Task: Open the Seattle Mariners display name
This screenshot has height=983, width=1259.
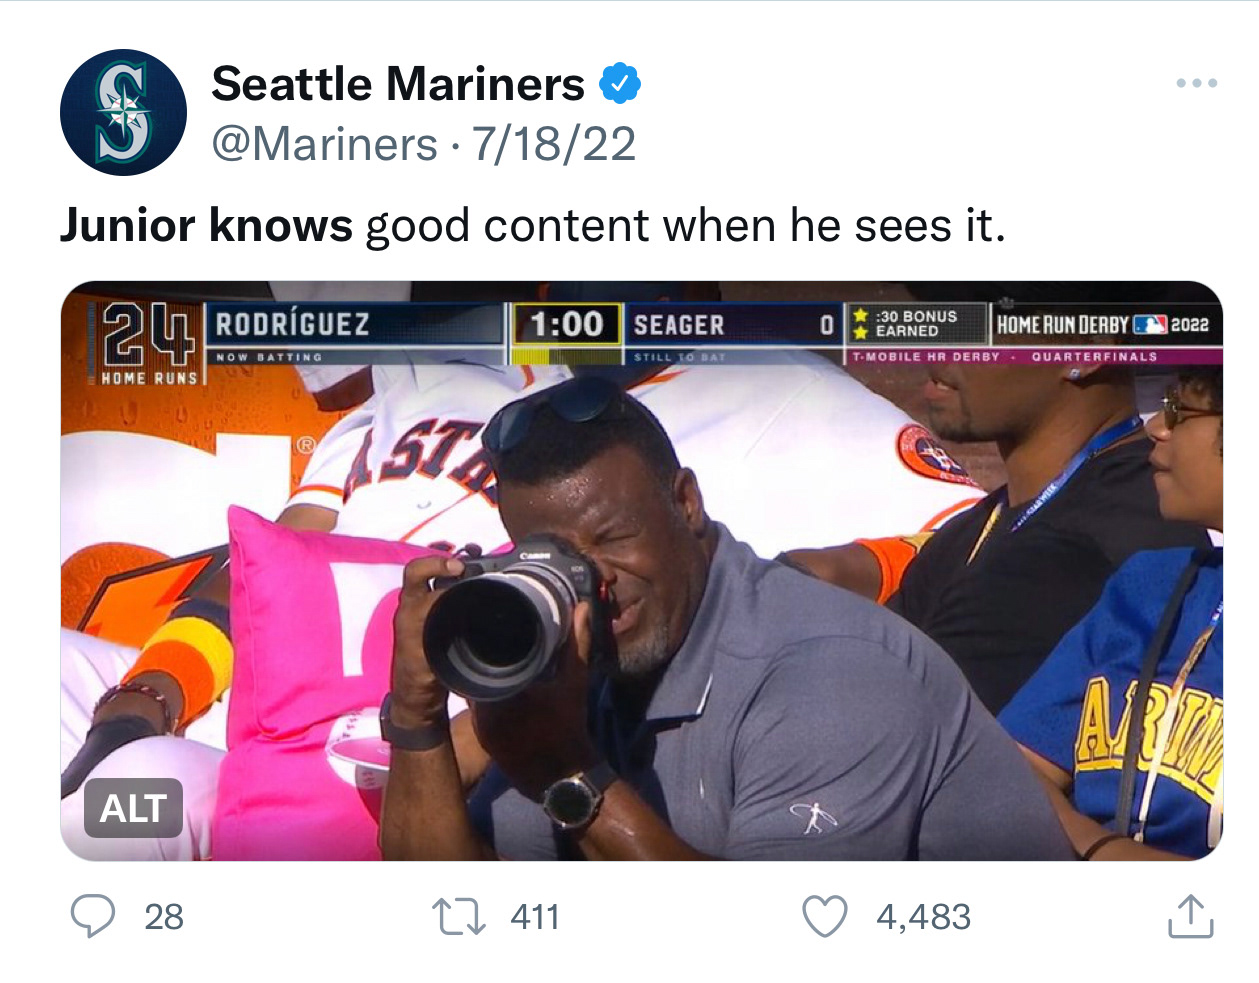Action: [x=398, y=84]
